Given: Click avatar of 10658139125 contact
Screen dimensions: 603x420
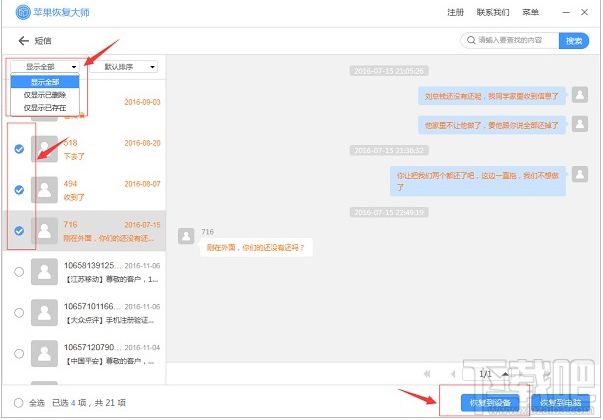Looking at the screenshot, I should coord(45,272).
